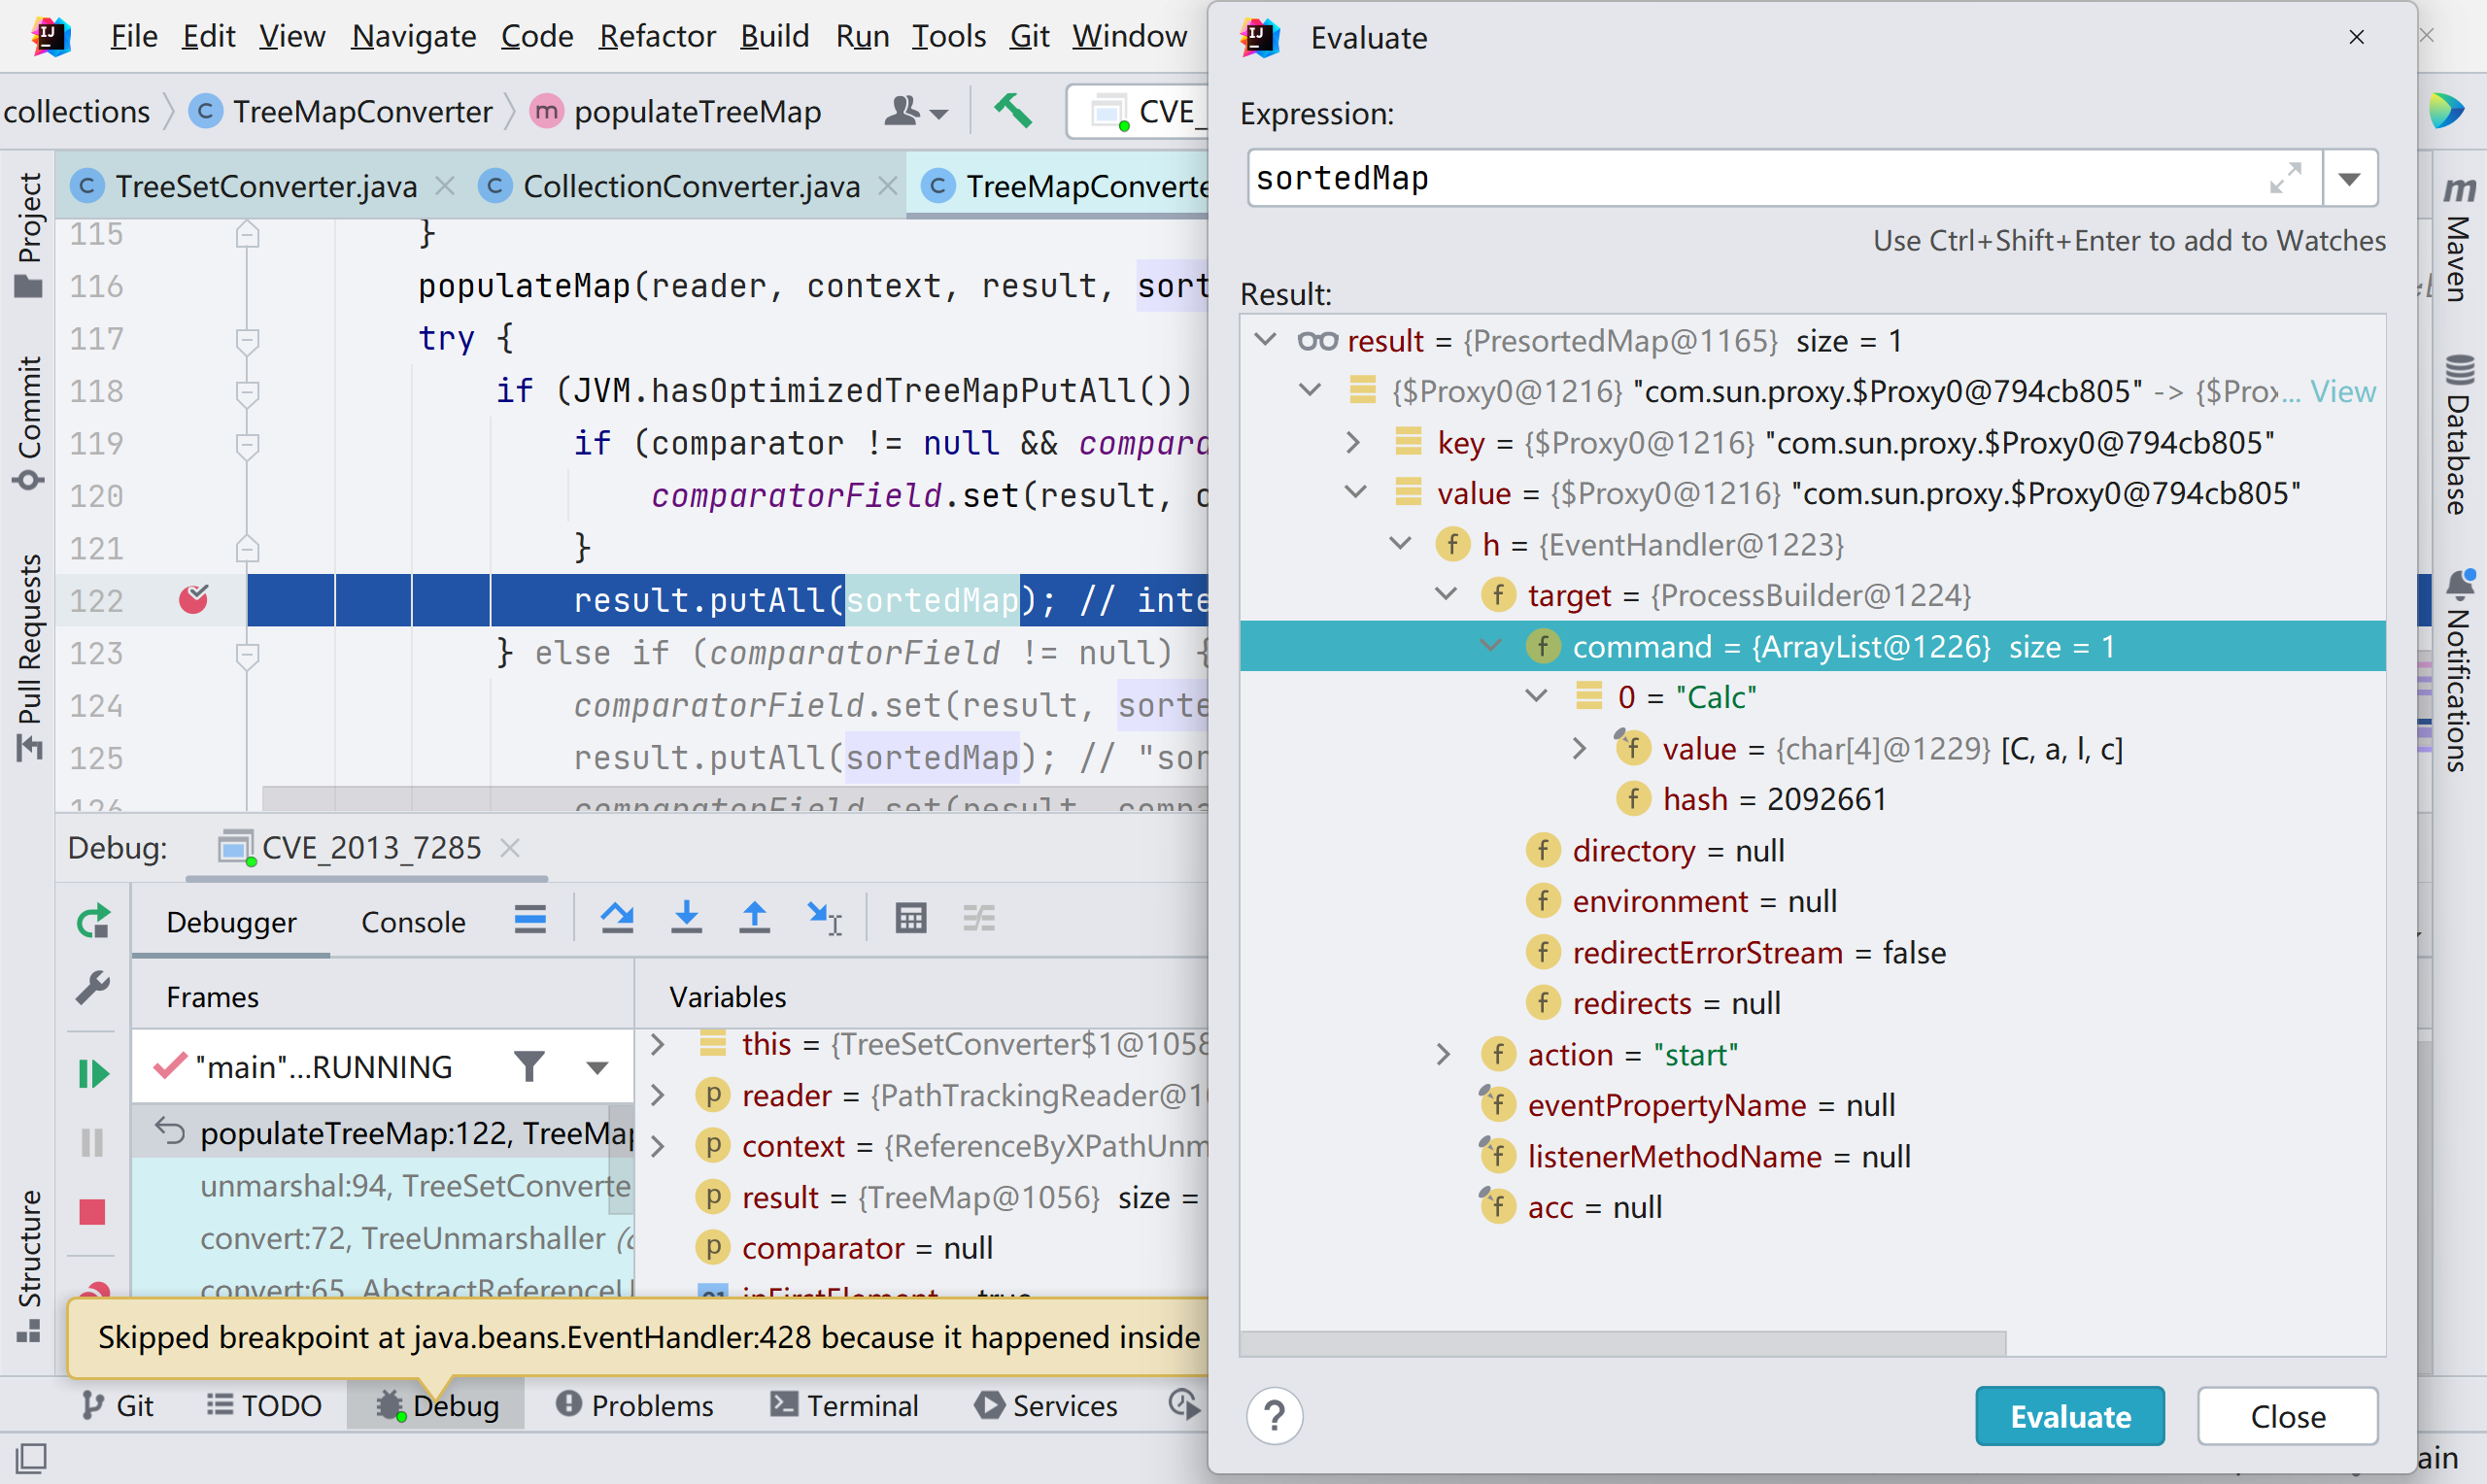Click the Resume Program icon
The height and width of the screenshot is (1484, 2487).
[93, 1074]
